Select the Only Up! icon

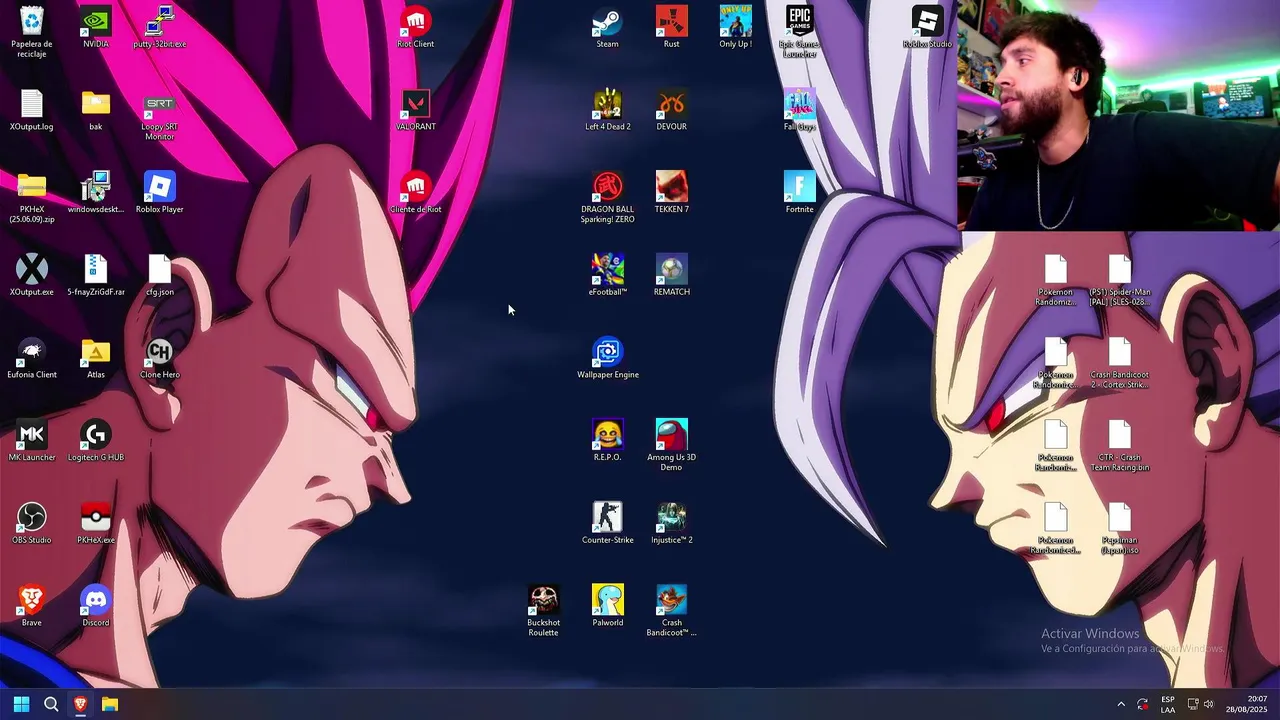coord(736,28)
